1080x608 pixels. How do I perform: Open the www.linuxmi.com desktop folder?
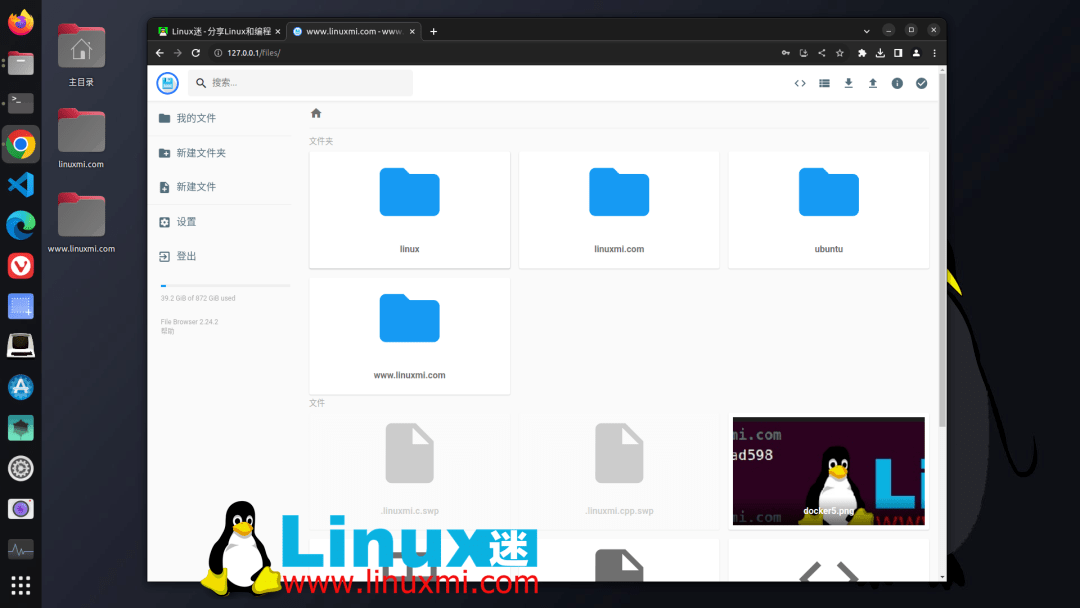pyautogui.click(x=81, y=223)
